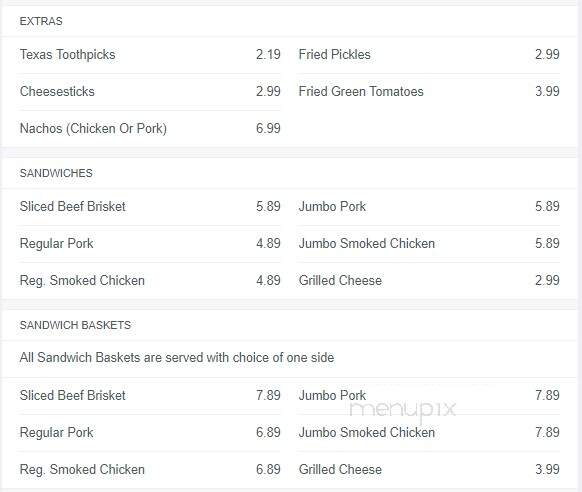
Task: Click Jumbo Pork sandwich at 5.89
Action: [x=429, y=207]
